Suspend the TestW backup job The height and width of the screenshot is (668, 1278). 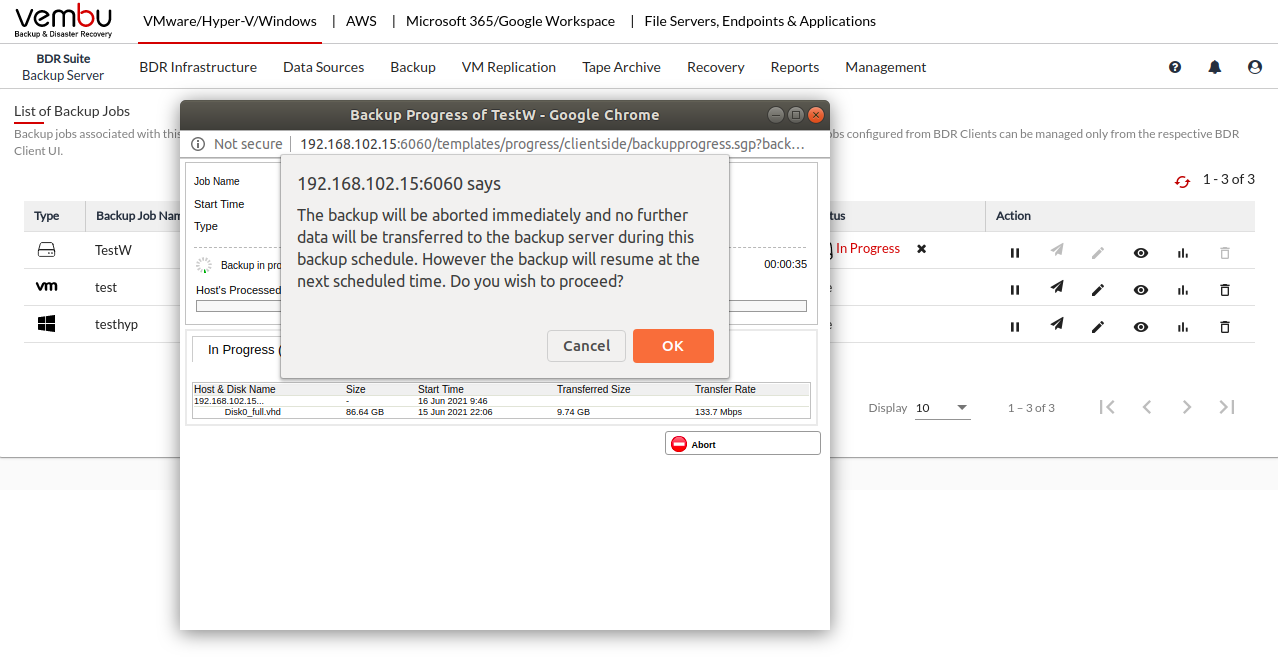click(1015, 253)
